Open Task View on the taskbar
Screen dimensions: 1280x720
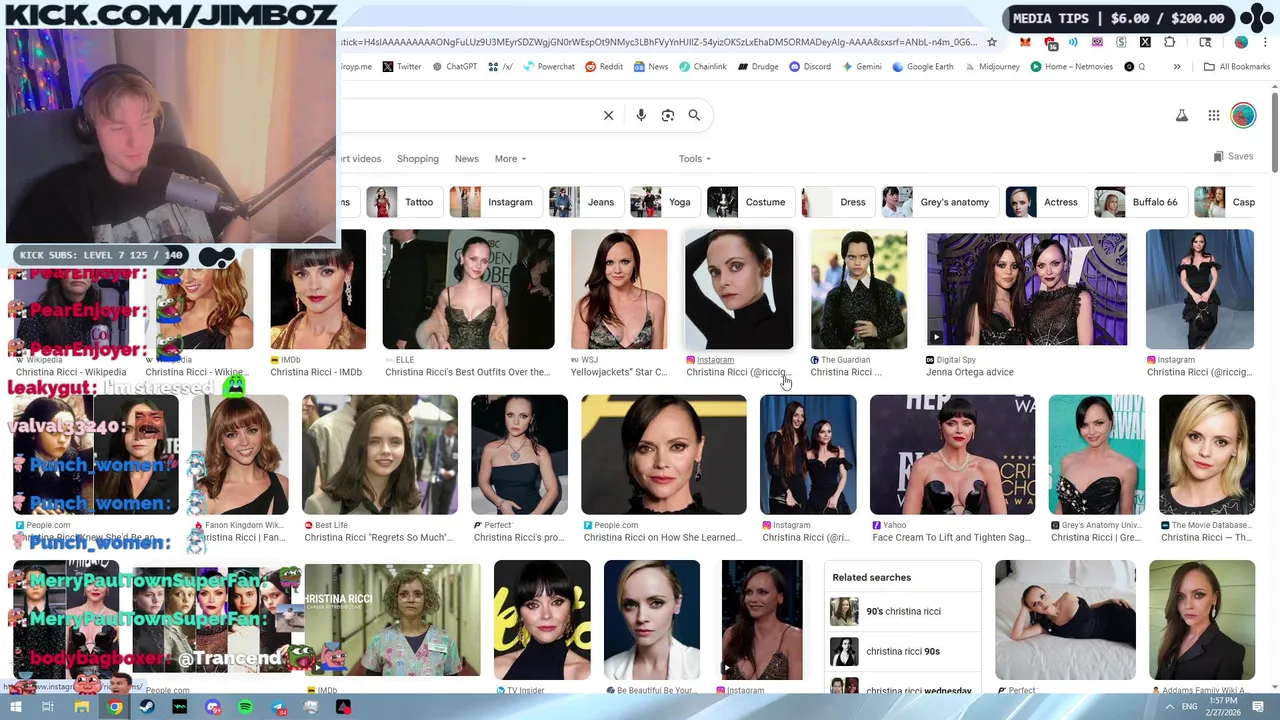pos(47,707)
